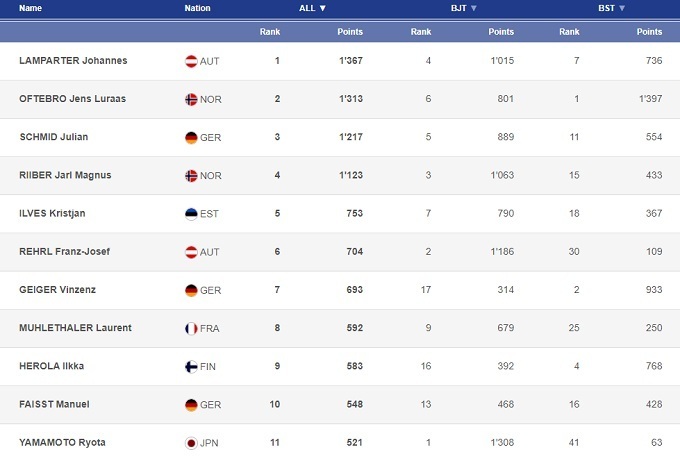The image size is (680, 461).
Task: Click the Austrian flag next to Lamparter
Action: (191, 61)
